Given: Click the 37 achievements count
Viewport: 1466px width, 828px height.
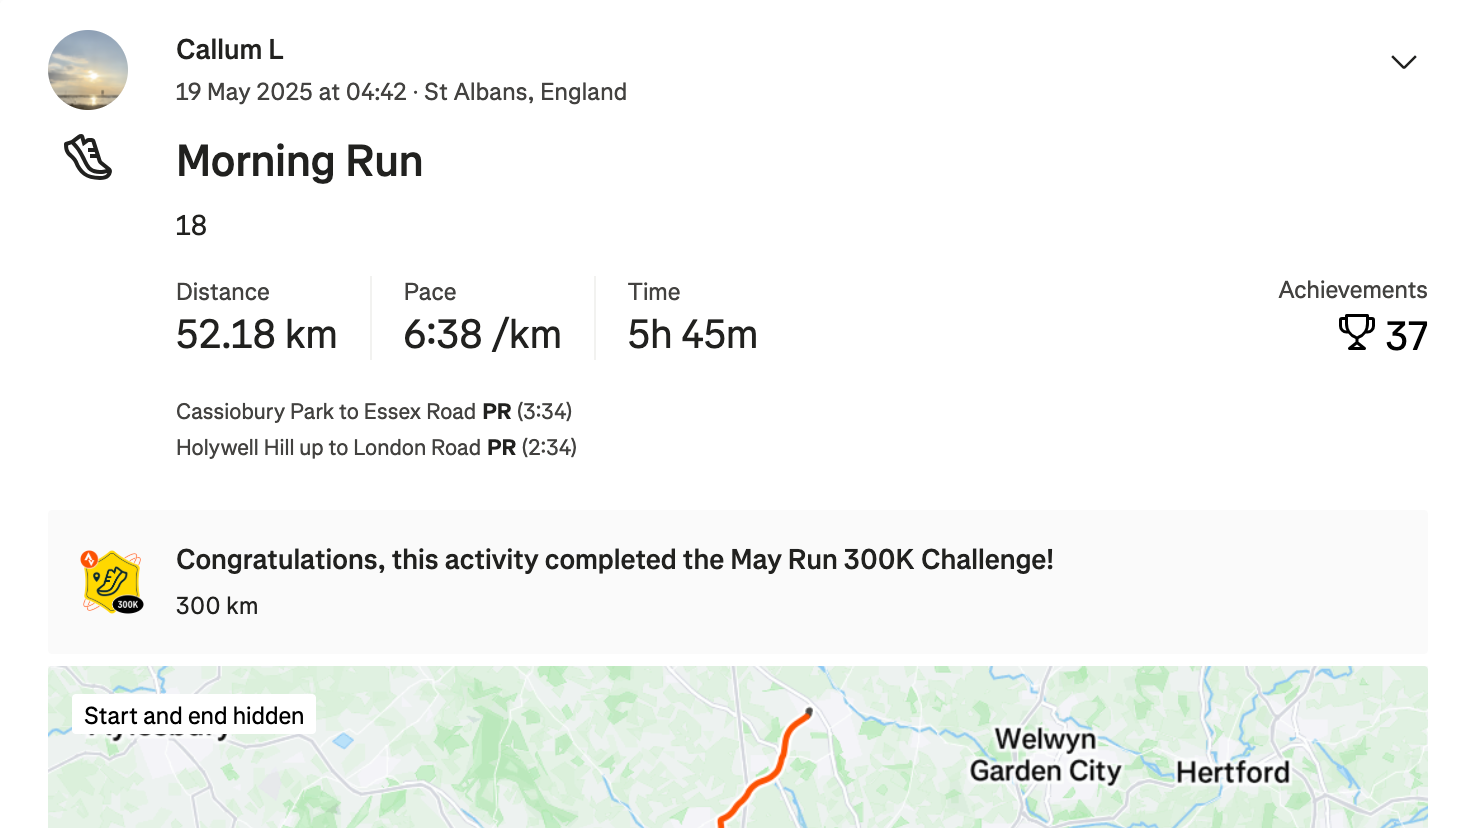Looking at the screenshot, I should (x=1407, y=336).
